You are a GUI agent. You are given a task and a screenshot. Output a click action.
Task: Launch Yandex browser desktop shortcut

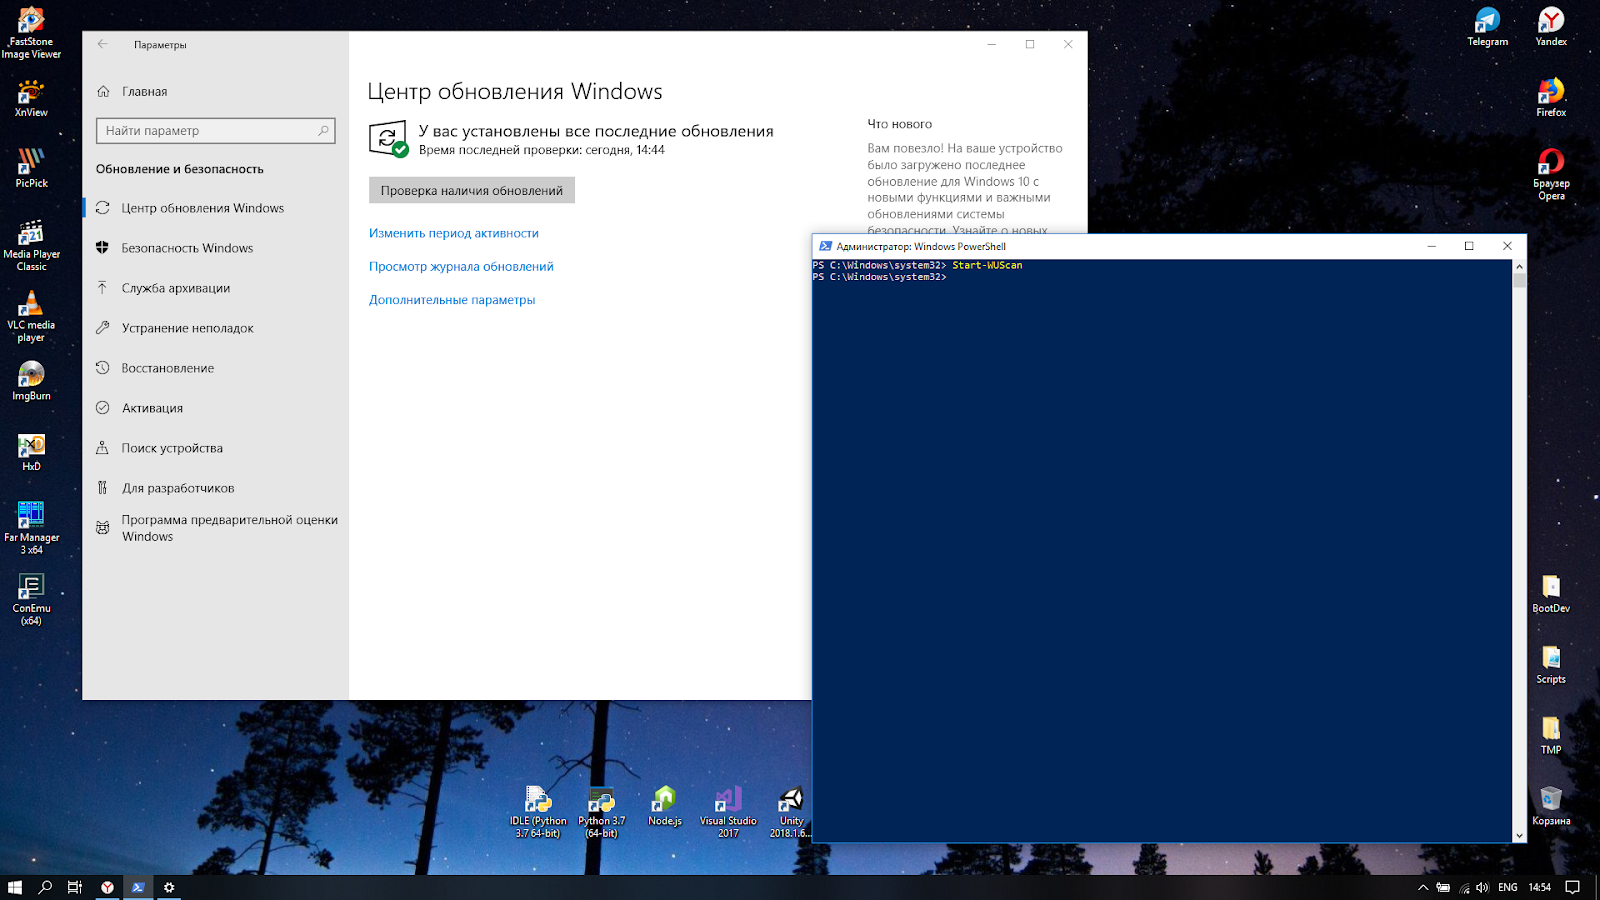pos(1551,27)
